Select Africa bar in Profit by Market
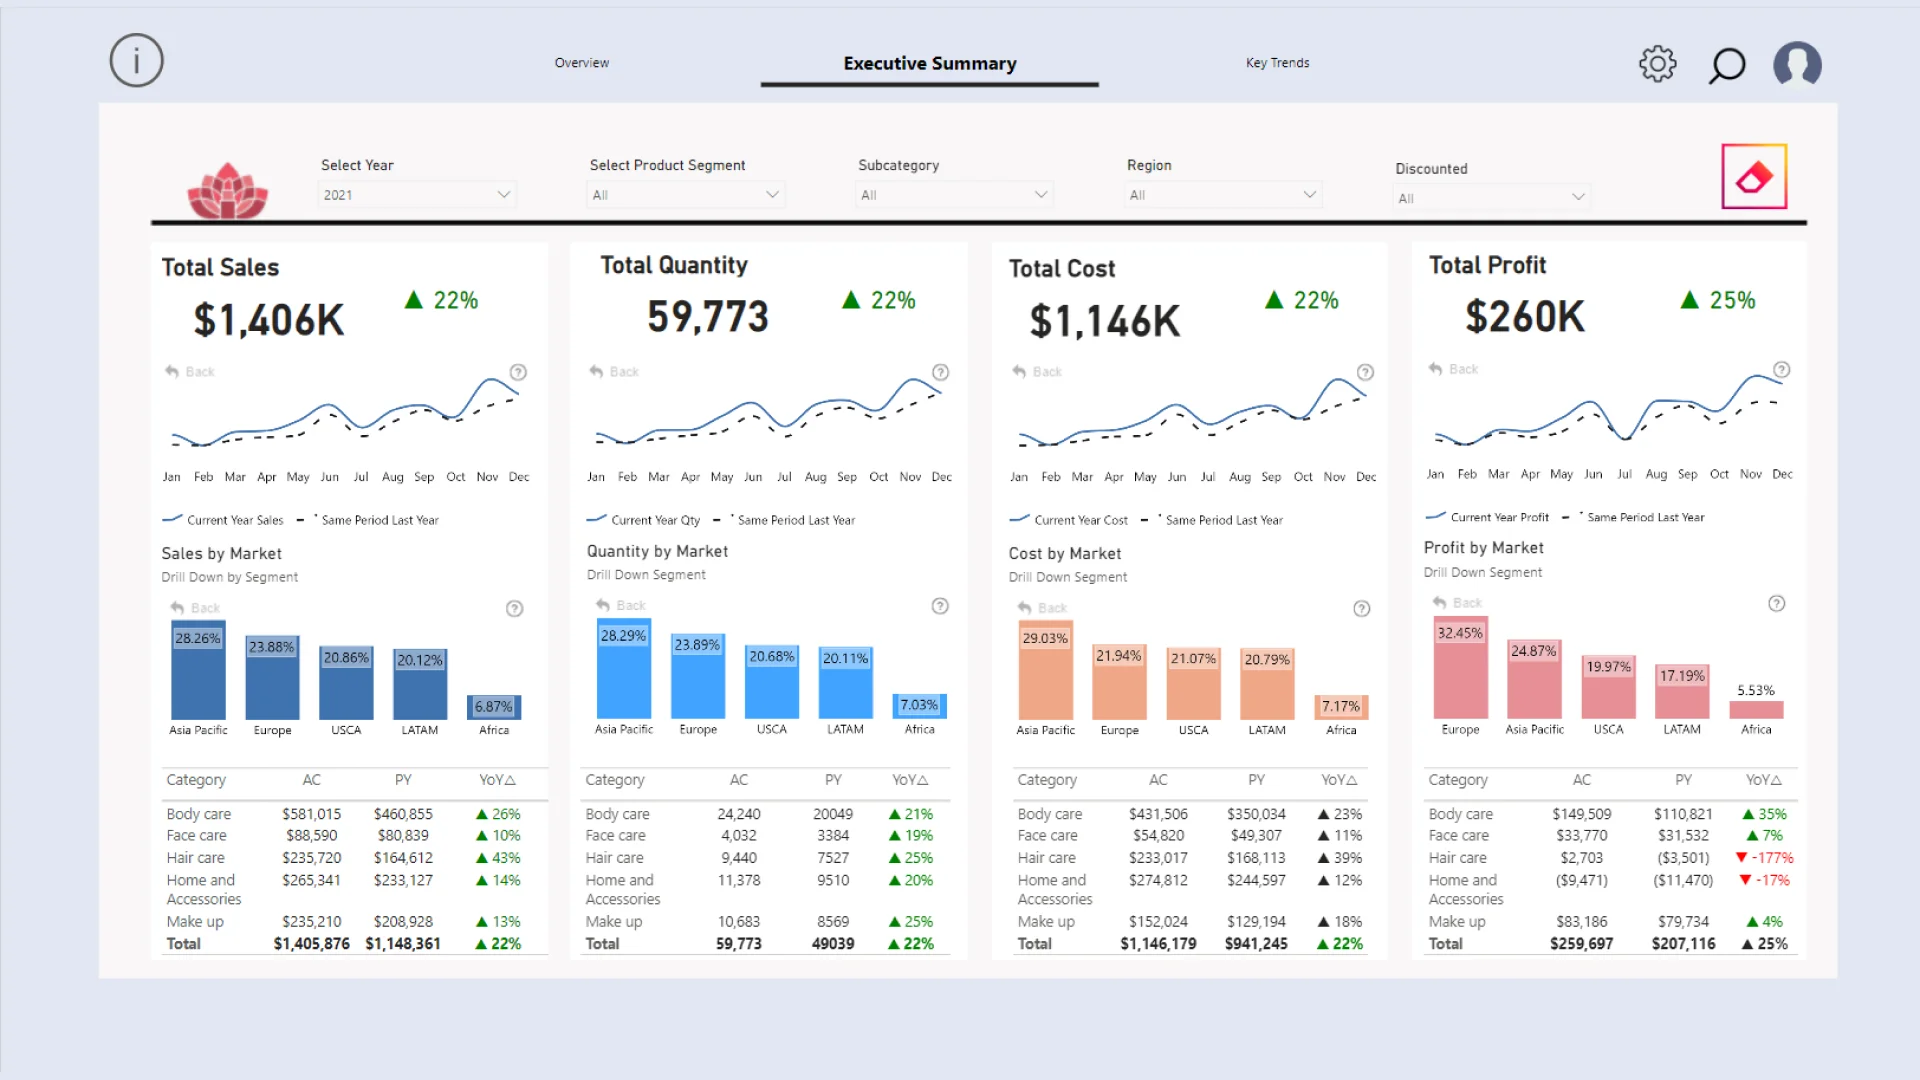The image size is (1920, 1080). [x=1756, y=710]
